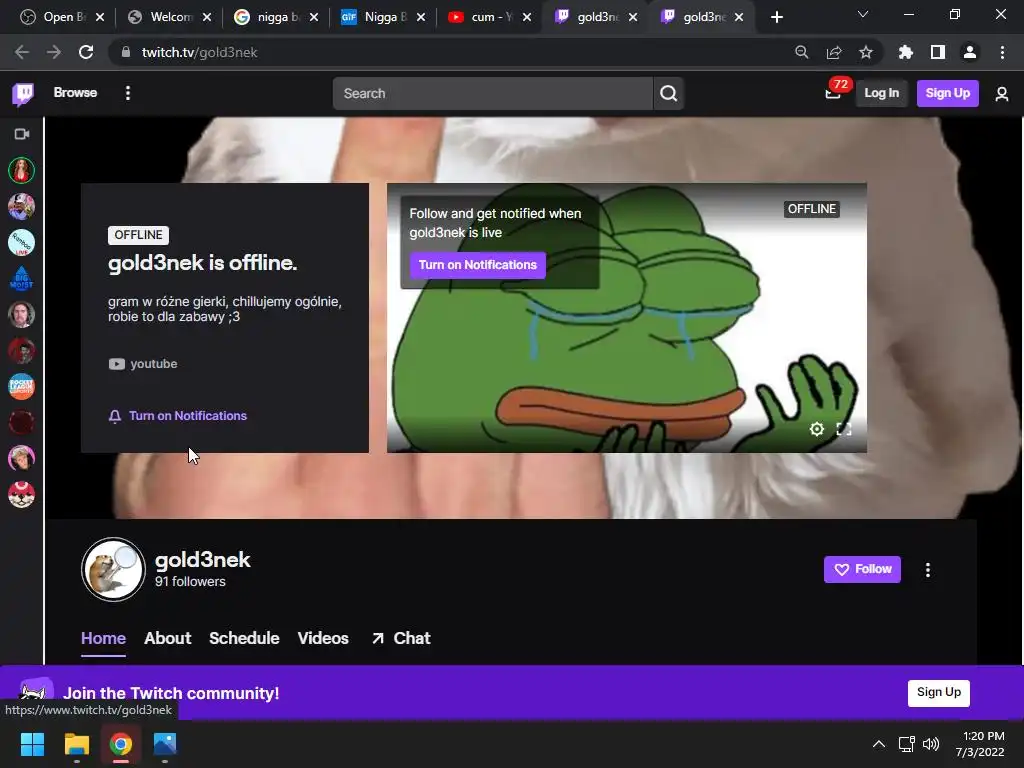This screenshot has width=1024, height=768.
Task: Open video player settings gear
Action: click(x=816, y=429)
